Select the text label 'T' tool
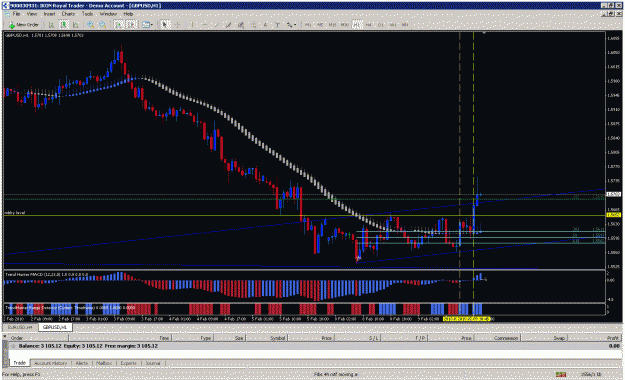 277,25
